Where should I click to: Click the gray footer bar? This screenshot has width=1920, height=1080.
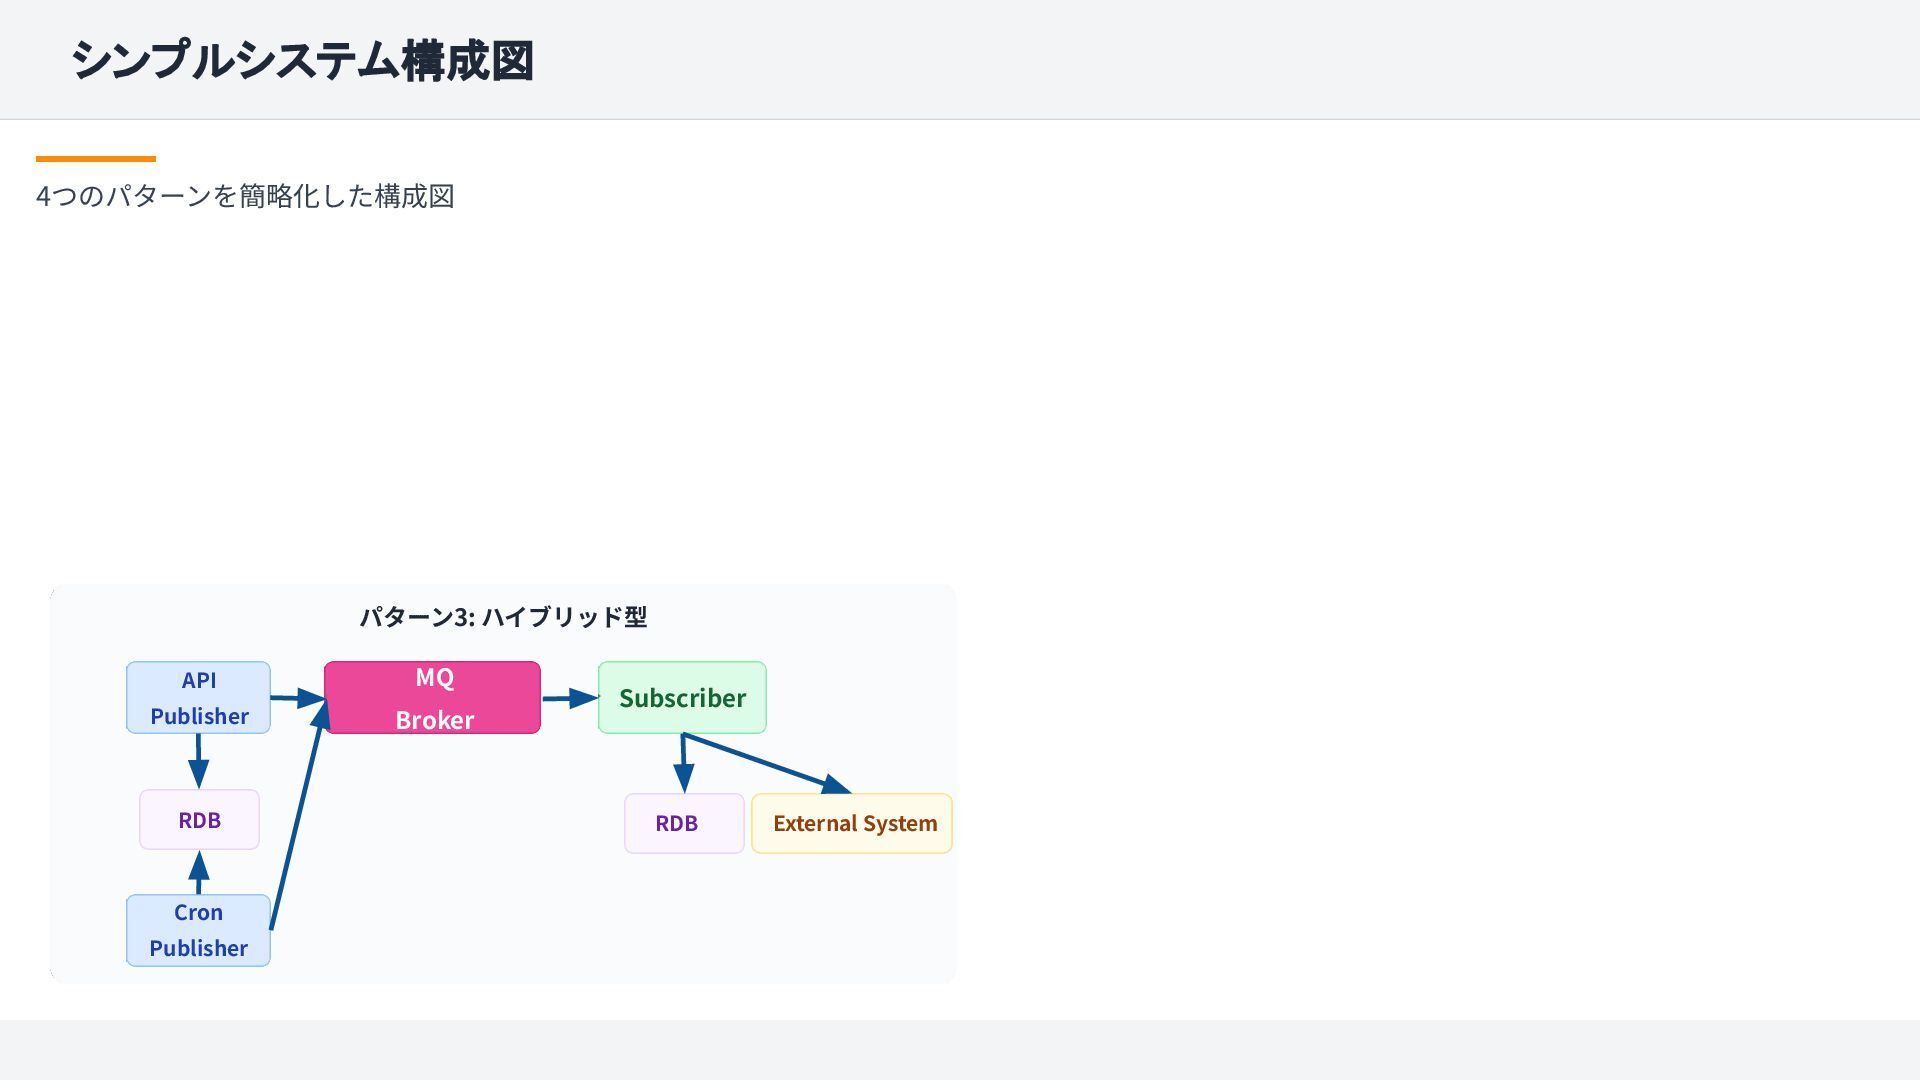pos(960,1050)
